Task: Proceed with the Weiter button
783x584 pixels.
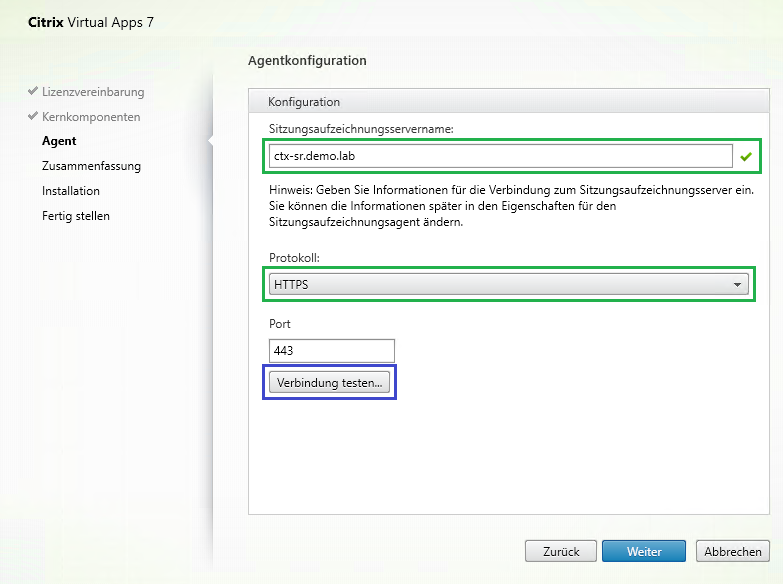Action: 644,551
